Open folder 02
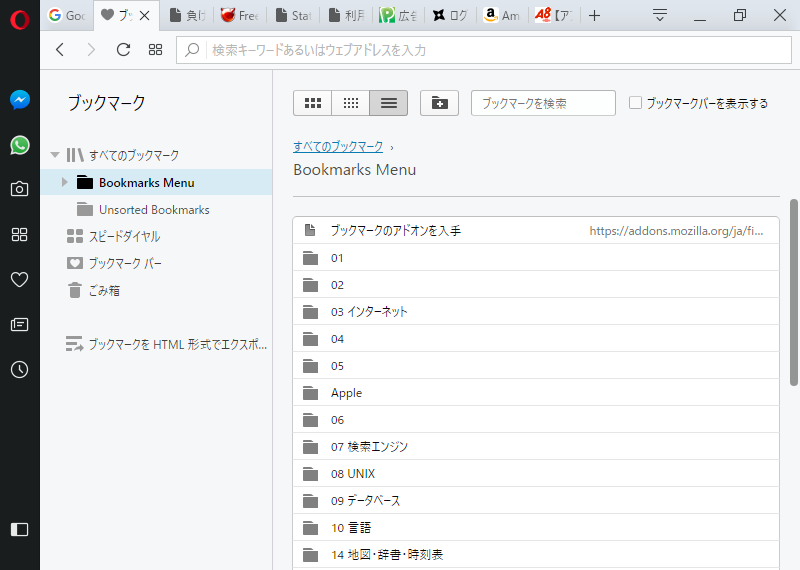800x570 pixels. tap(536, 285)
